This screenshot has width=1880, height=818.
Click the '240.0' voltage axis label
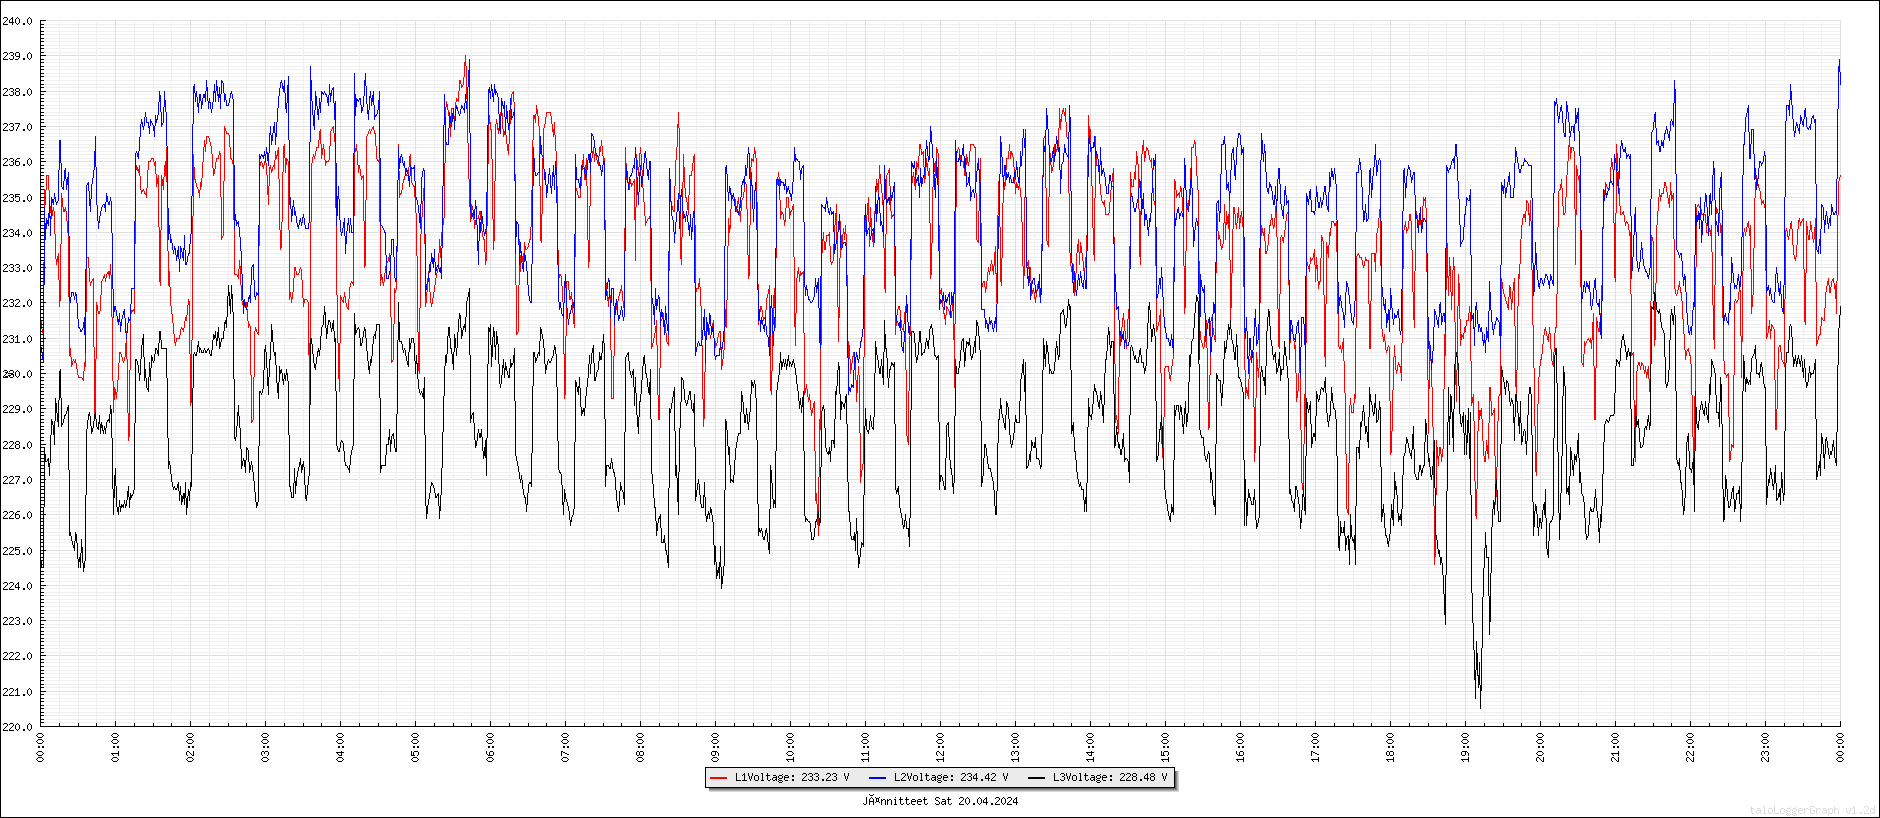(x=17, y=21)
